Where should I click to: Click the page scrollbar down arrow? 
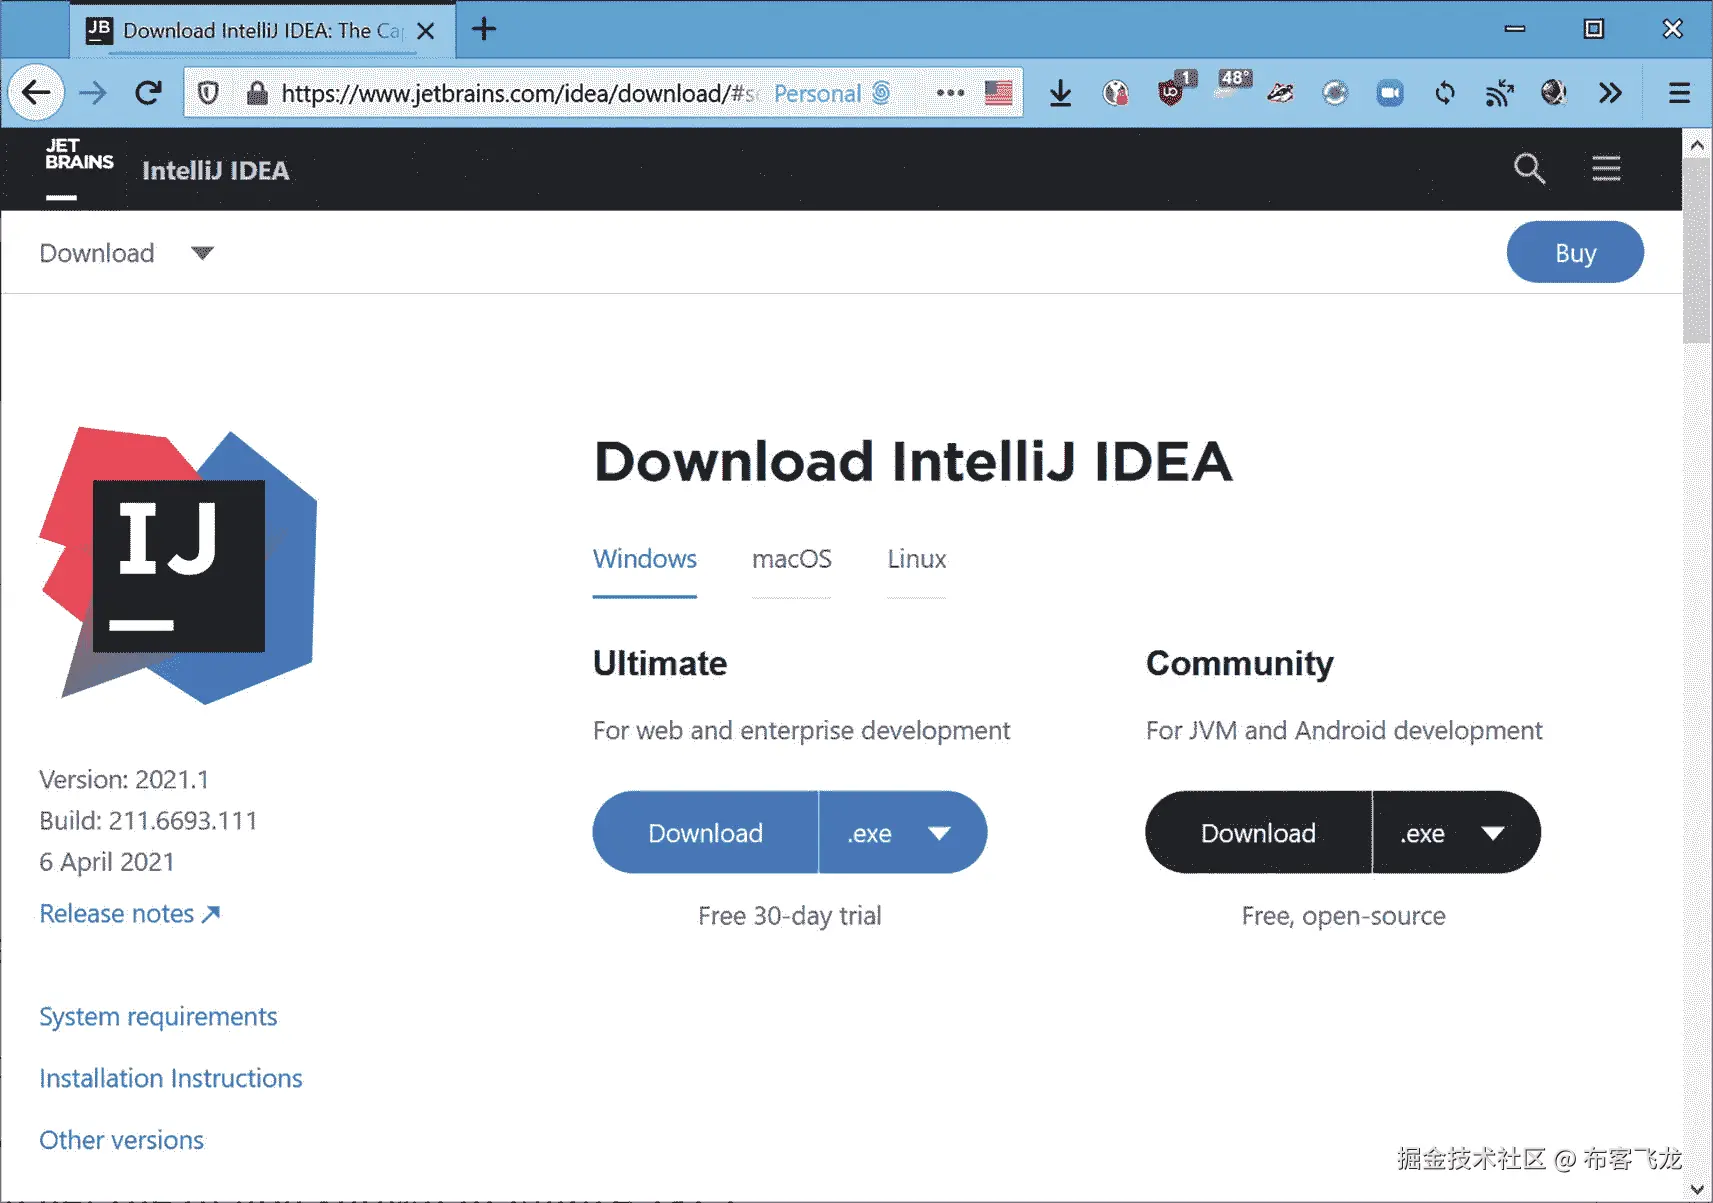pos(1697,1189)
